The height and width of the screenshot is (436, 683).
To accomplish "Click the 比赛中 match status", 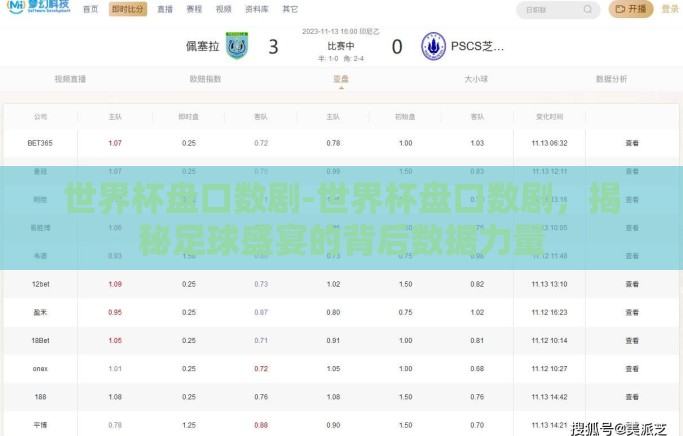I will [341, 46].
